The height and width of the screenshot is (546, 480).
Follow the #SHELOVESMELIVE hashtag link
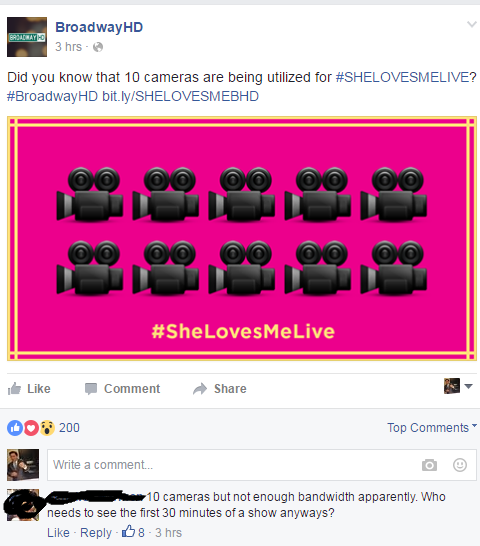tap(402, 77)
